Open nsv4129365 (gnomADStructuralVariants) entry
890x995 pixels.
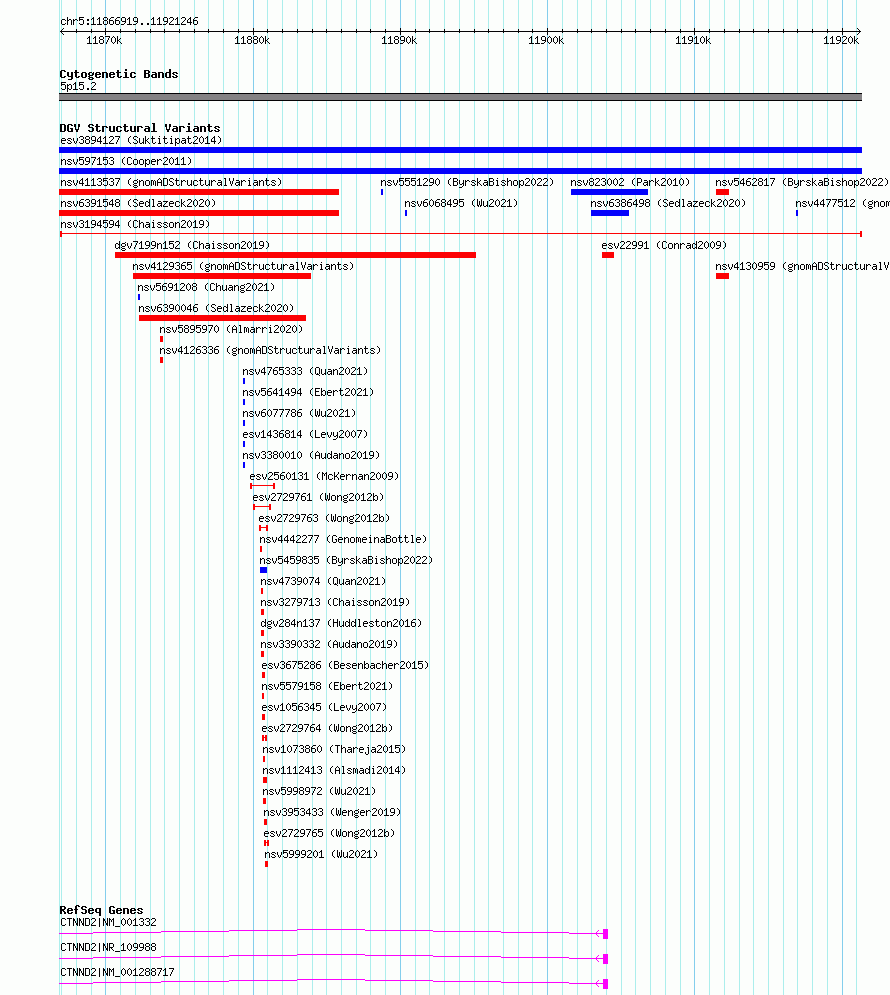tap(243, 266)
